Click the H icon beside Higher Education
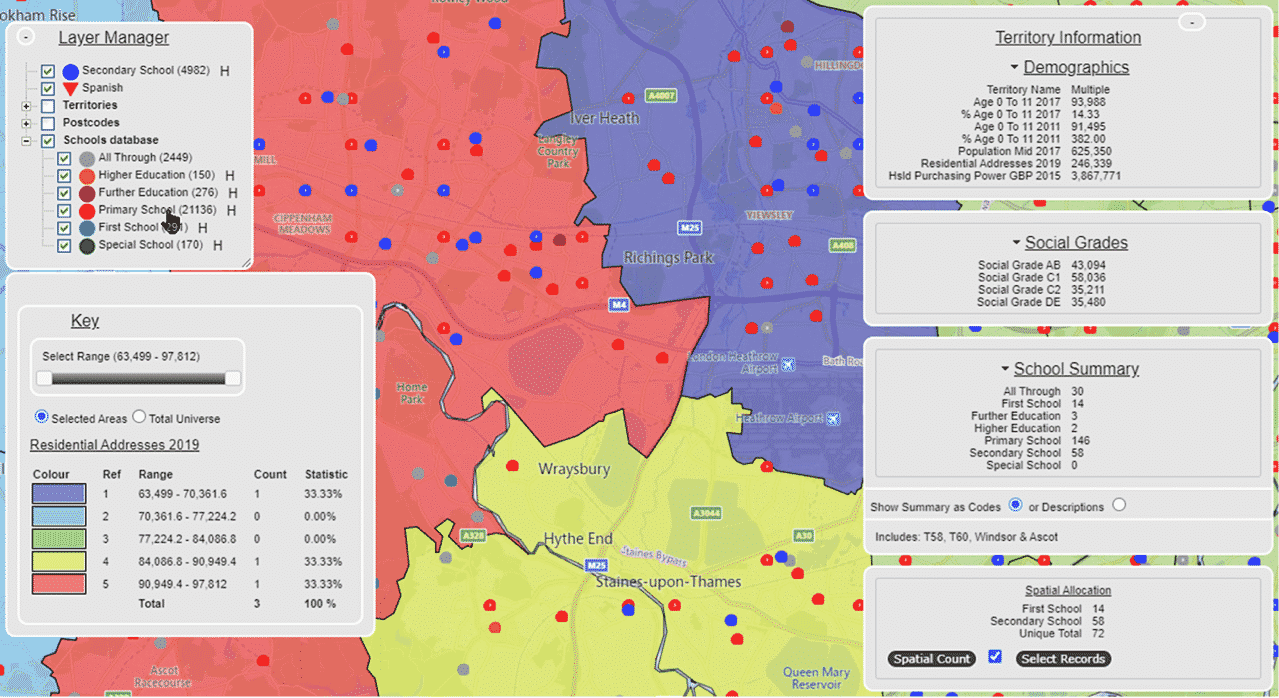The height and width of the screenshot is (698, 1279). click(230, 176)
